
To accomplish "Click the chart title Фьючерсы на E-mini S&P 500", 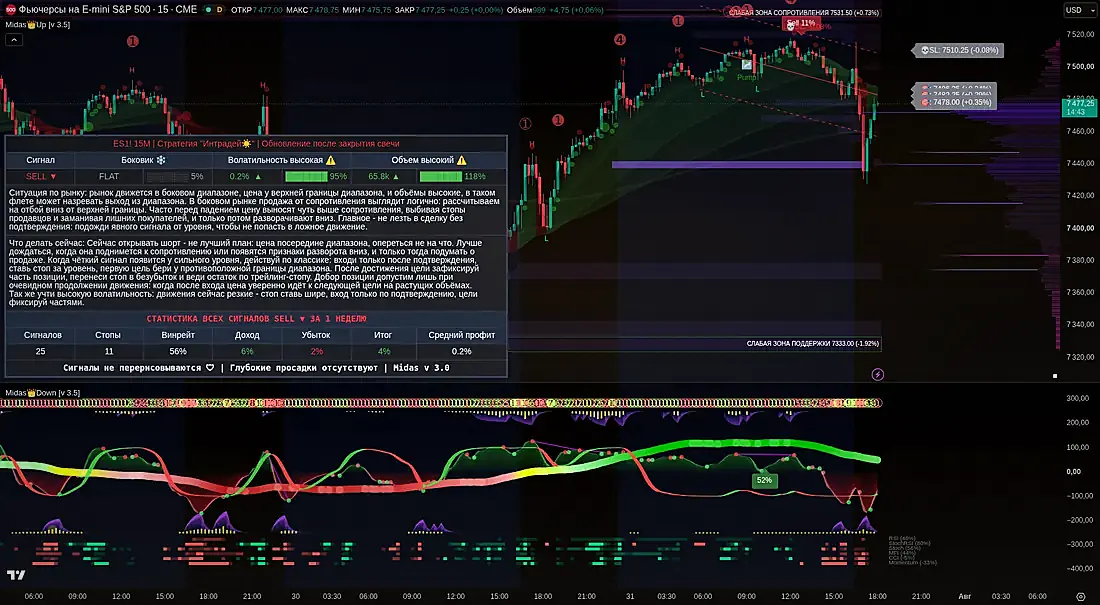I will coord(107,10).
